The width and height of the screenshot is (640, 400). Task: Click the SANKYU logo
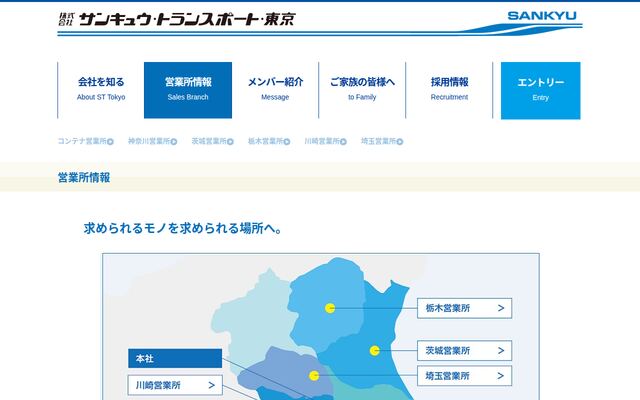[x=542, y=16]
